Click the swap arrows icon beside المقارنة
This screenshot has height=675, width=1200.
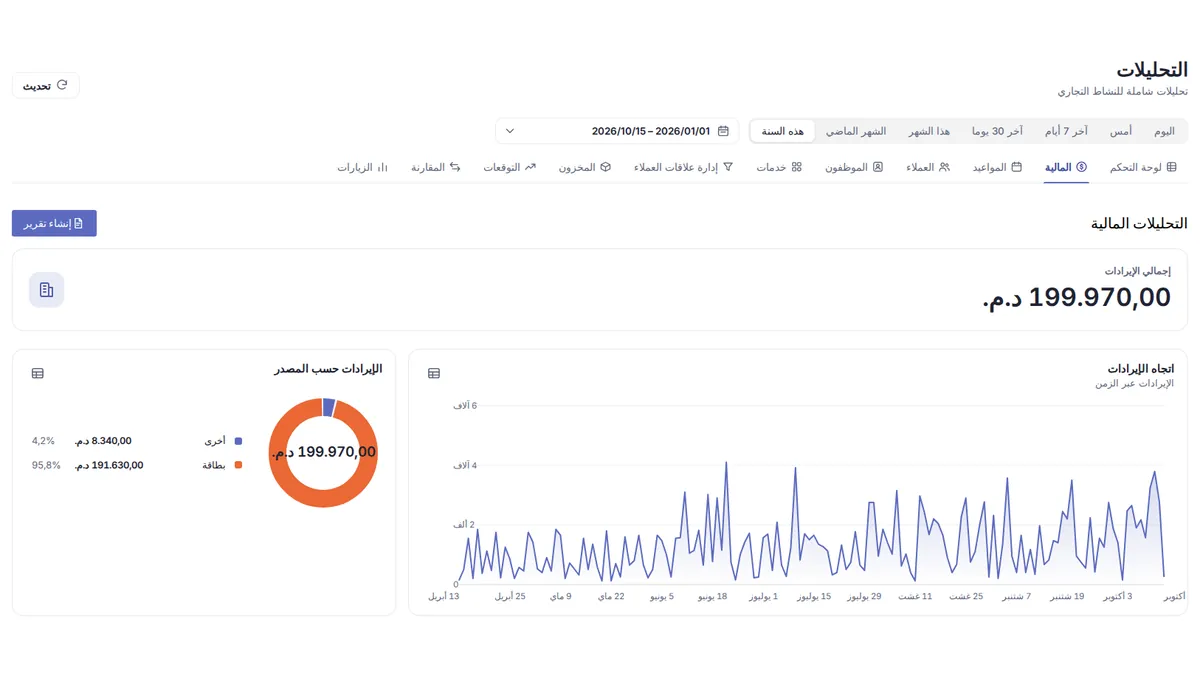click(x=455, y=167)
